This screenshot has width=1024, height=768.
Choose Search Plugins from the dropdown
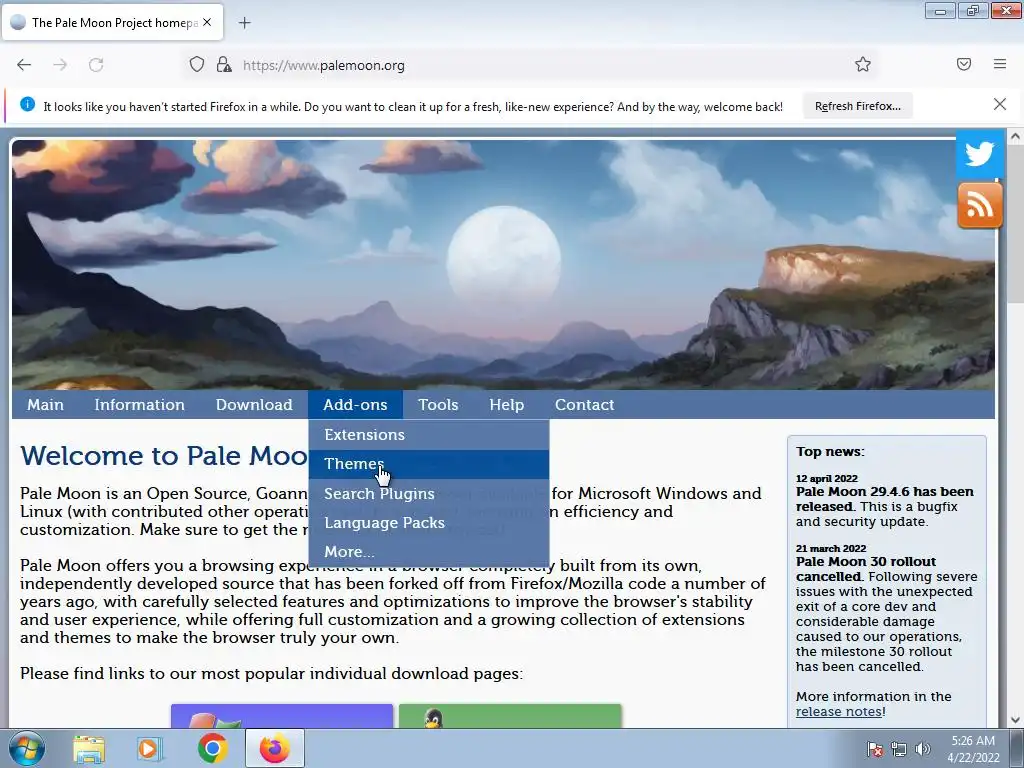428,494
